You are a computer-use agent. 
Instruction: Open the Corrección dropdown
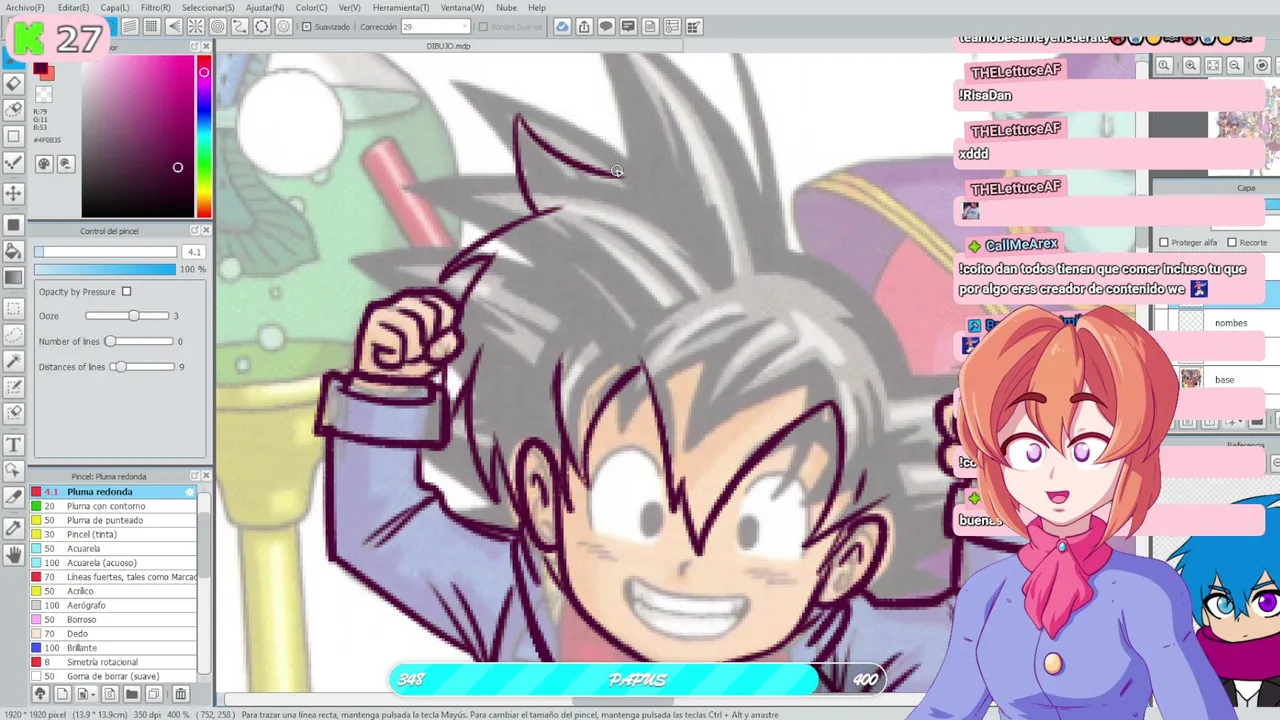[x=435, y=27]
